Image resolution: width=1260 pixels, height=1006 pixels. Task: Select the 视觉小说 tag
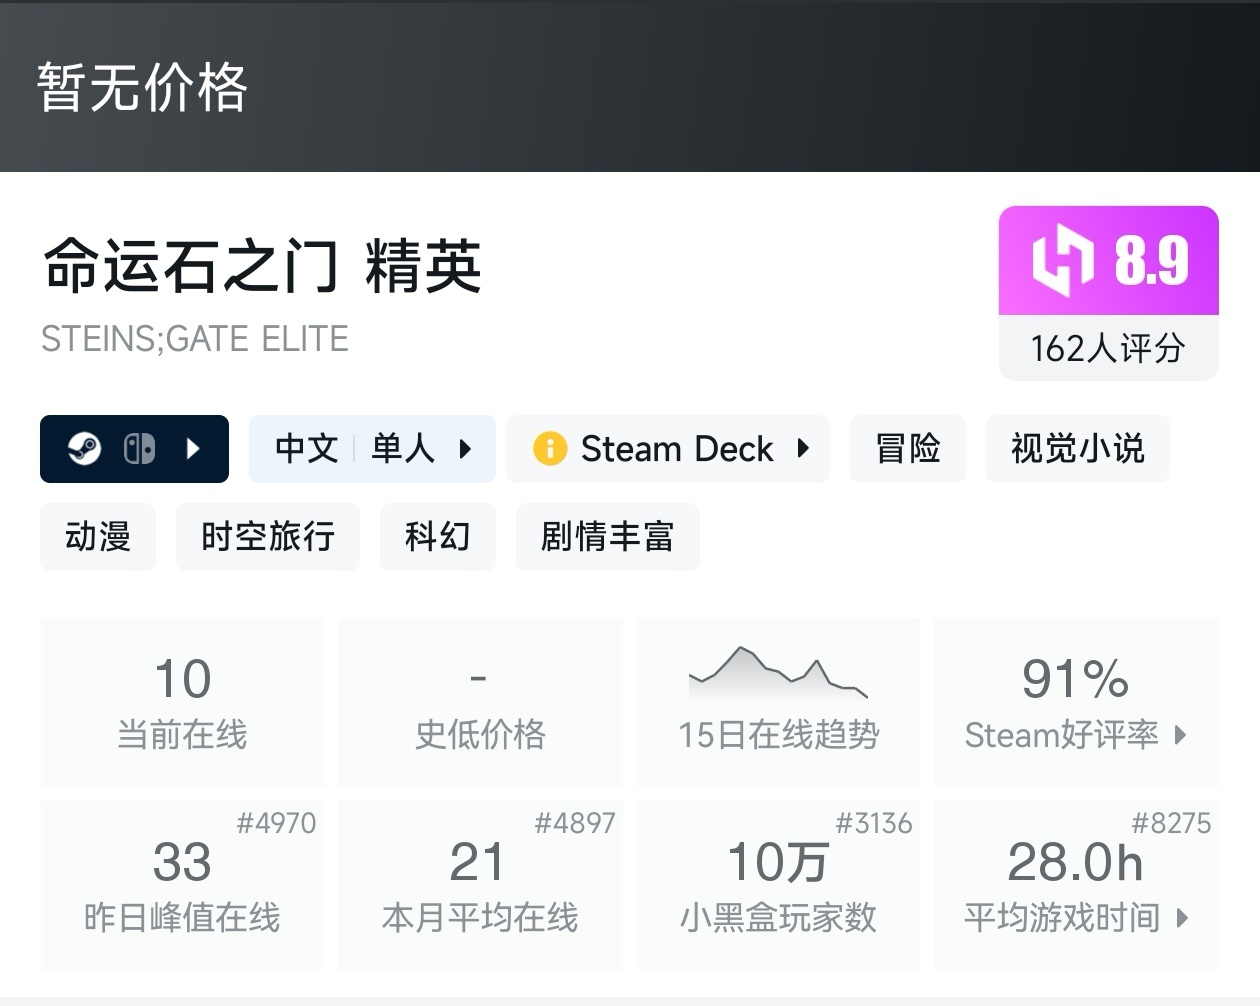pos(1077,449)
